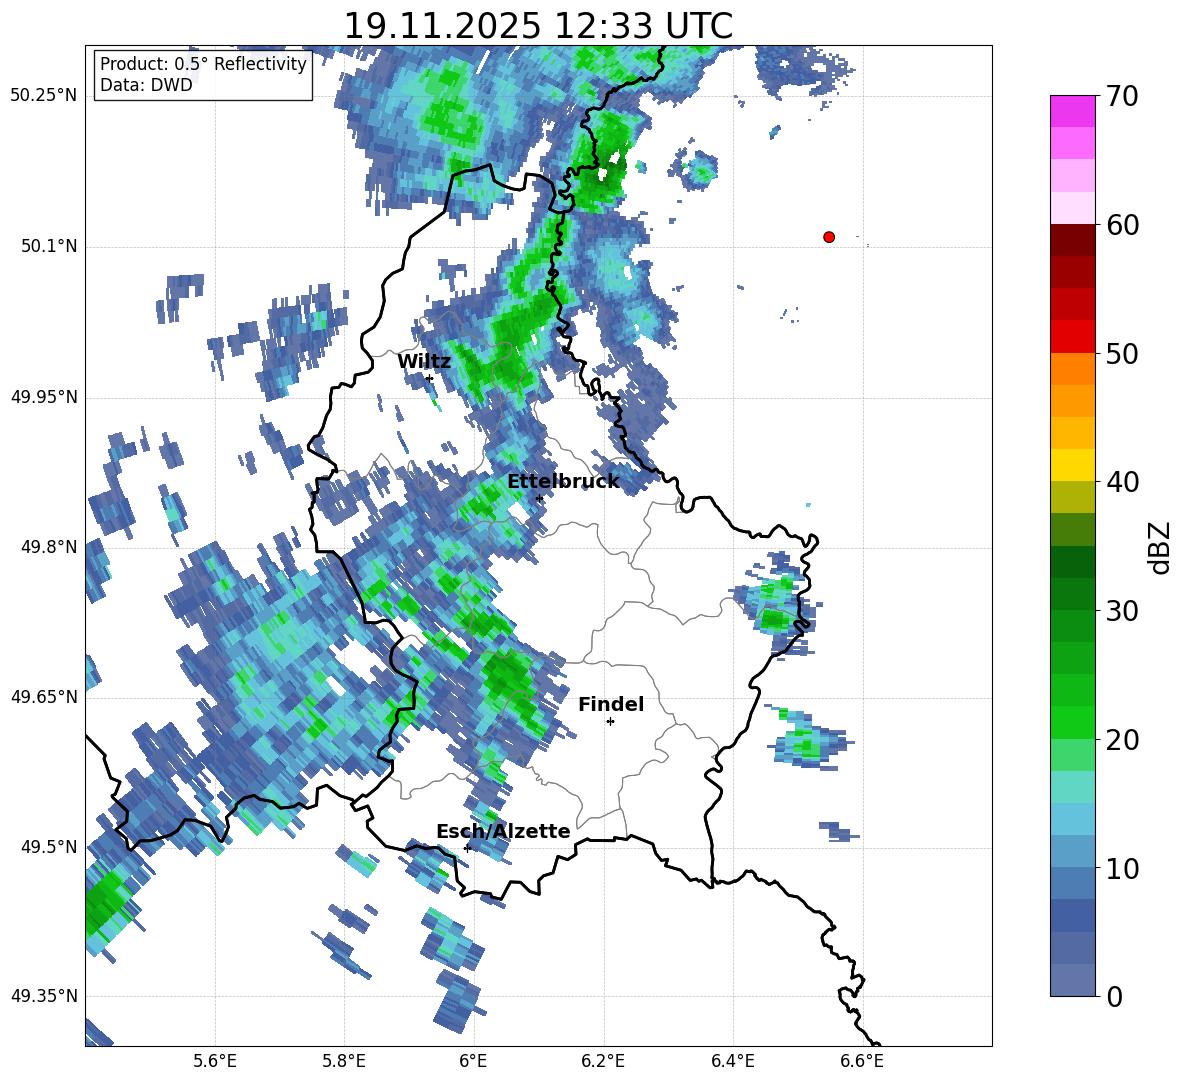Click the 5.8°E longitude label
The width and height of the screenshot is (1184, 1081).
tap(344, 1061)
